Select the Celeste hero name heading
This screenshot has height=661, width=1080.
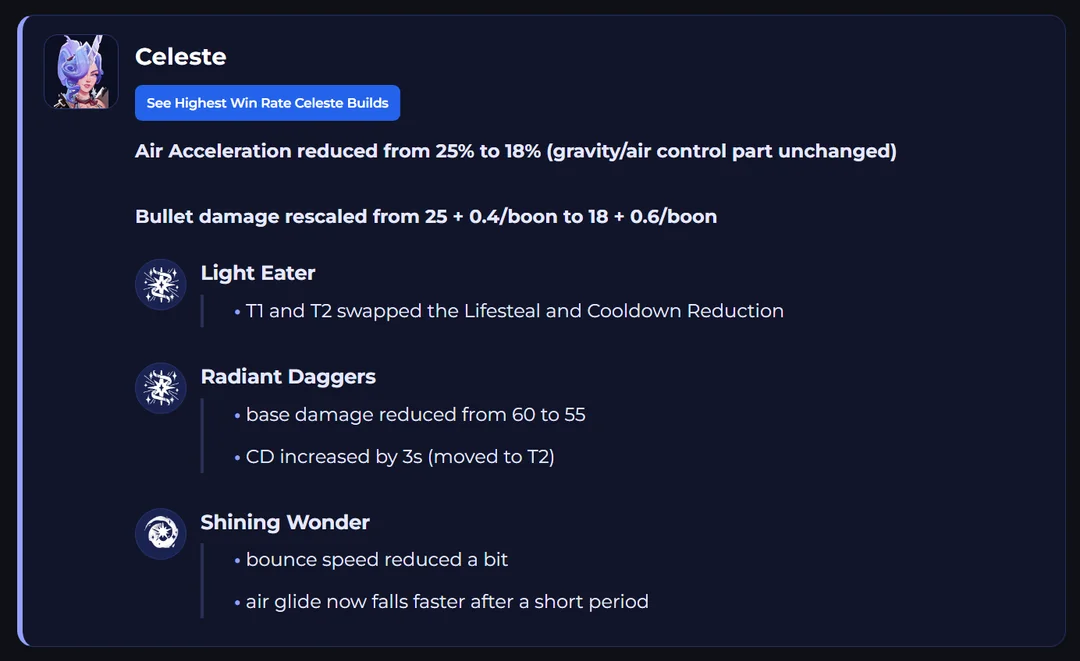coord(181,57)
